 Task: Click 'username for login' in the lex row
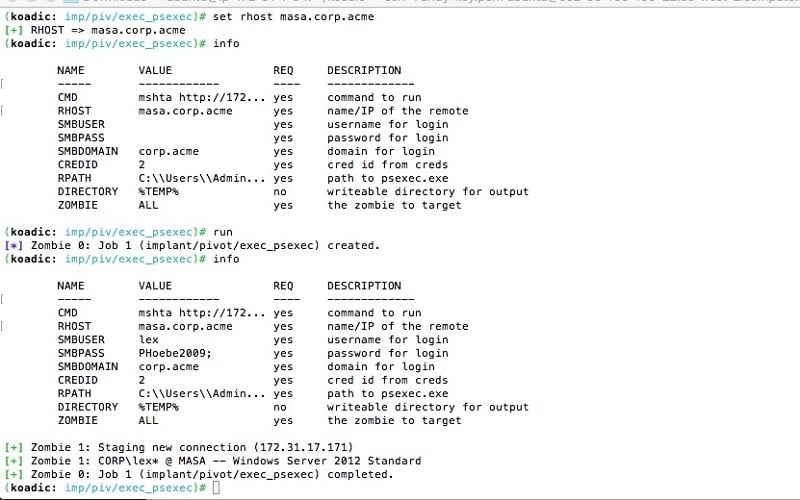click(388, 340)
